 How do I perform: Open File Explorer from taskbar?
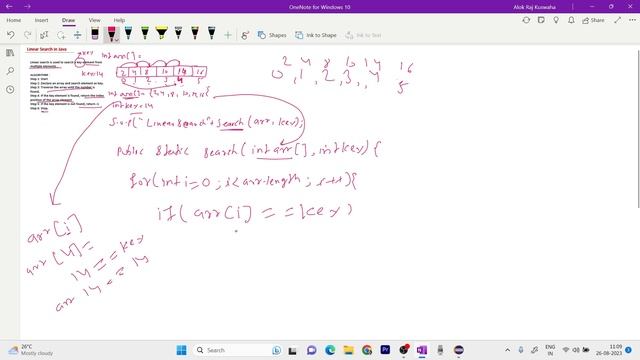click(349, 350)
